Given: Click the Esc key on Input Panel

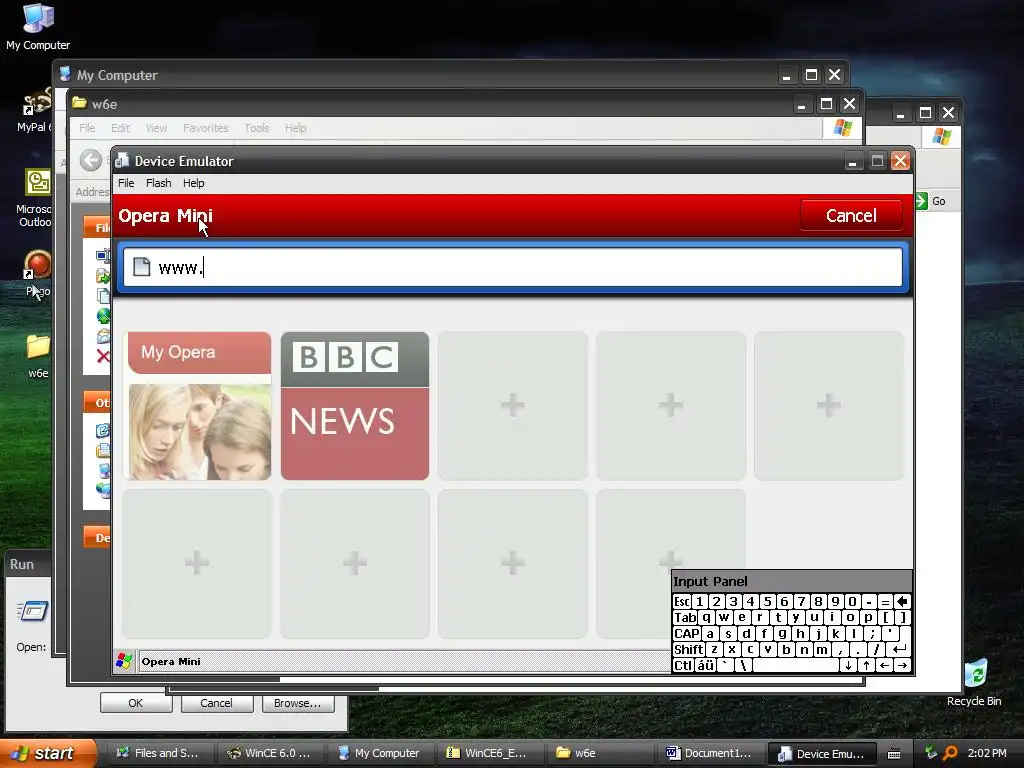Looking at the screenshot, I should pyautogui.click(x=682, y=601).
